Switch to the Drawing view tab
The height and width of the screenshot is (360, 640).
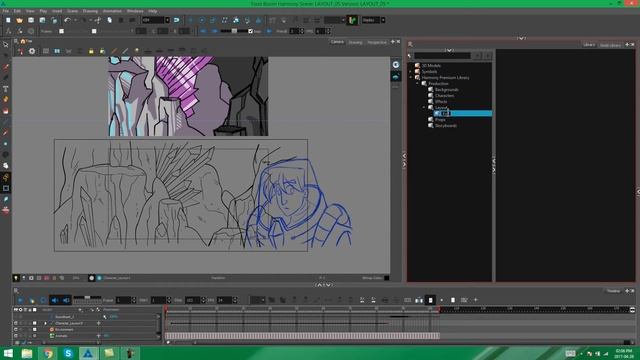355,42
